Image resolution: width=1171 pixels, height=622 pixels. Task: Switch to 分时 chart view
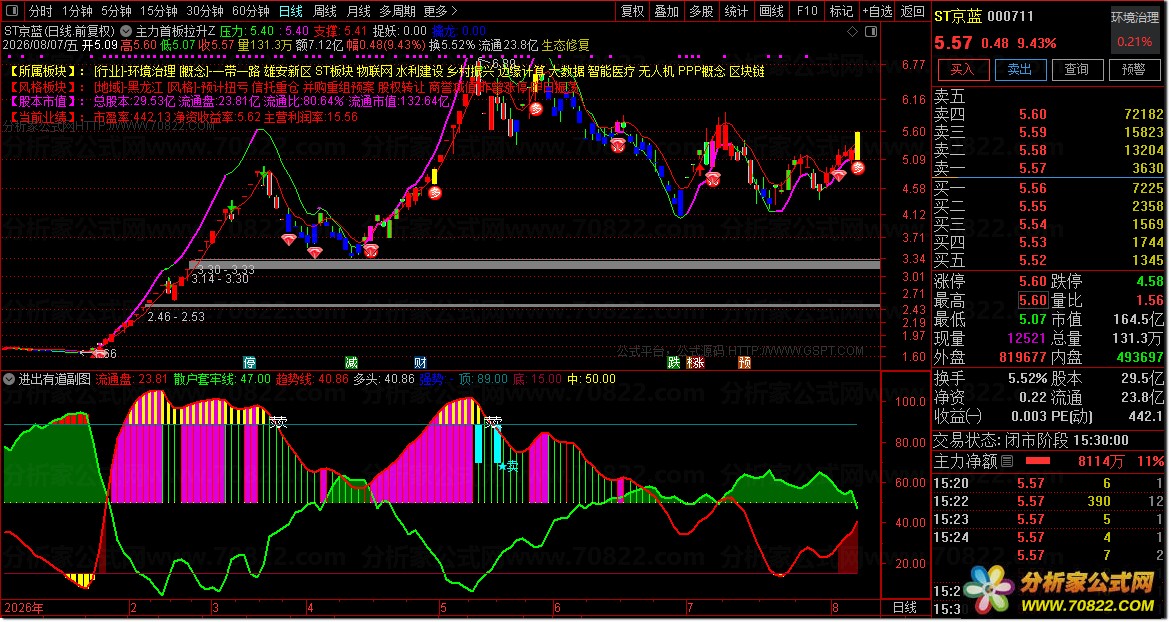[40, 11]
